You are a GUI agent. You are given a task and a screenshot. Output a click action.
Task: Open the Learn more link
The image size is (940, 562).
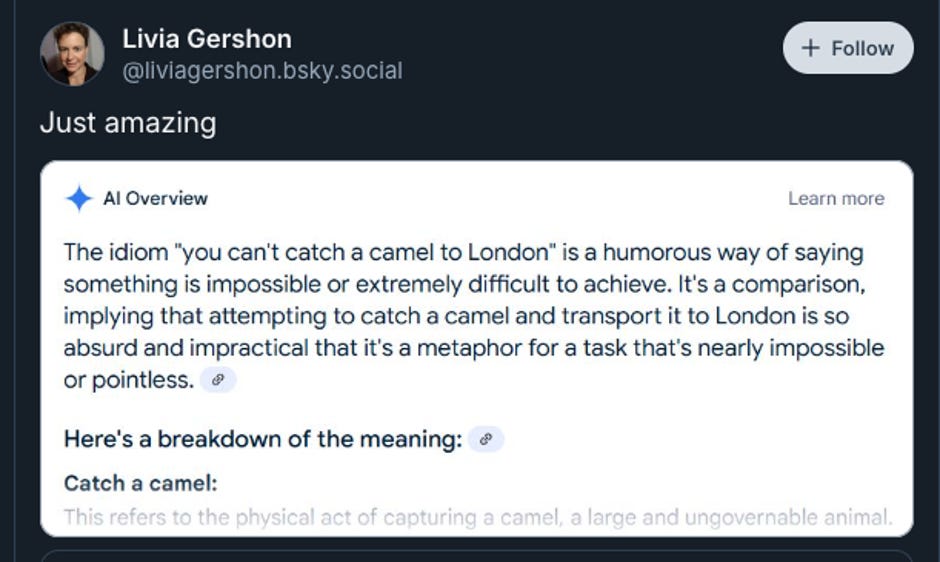(836, 198)
